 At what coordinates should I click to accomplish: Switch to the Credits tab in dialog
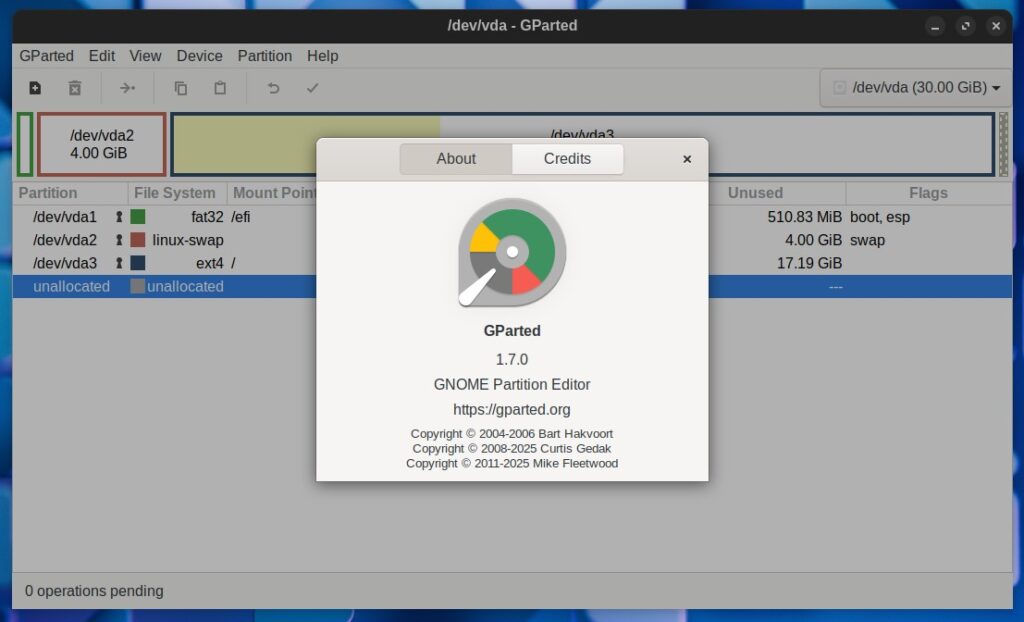[568, 159]
